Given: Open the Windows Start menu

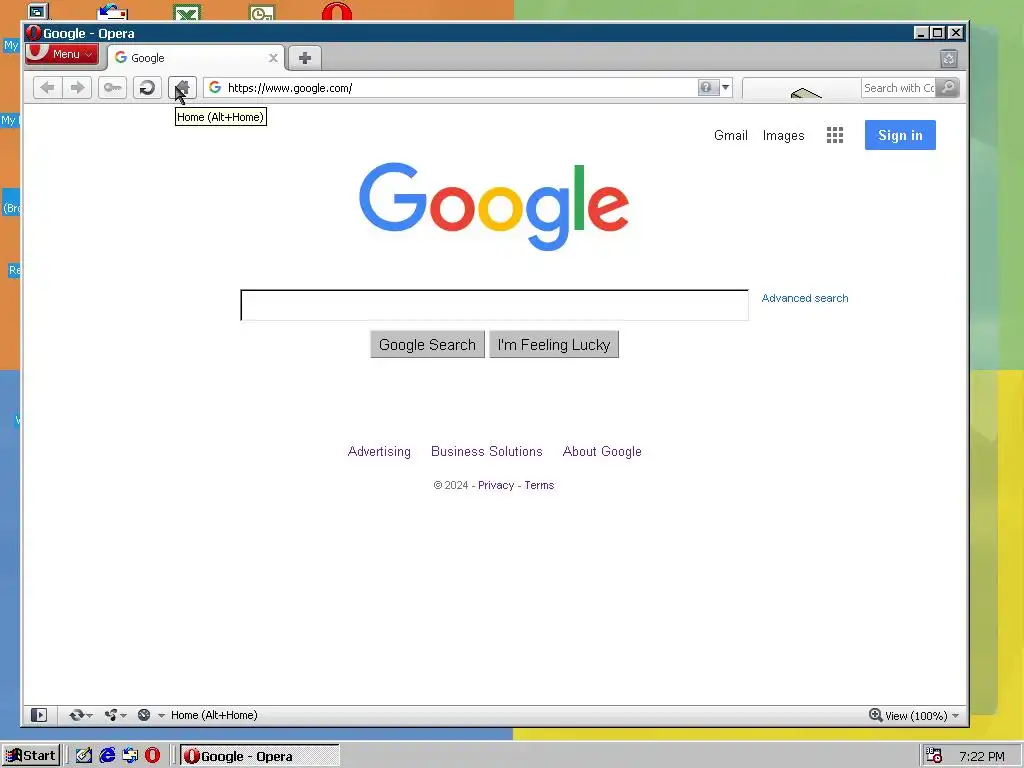Looking at the screenshot, I should click(31, 756).
